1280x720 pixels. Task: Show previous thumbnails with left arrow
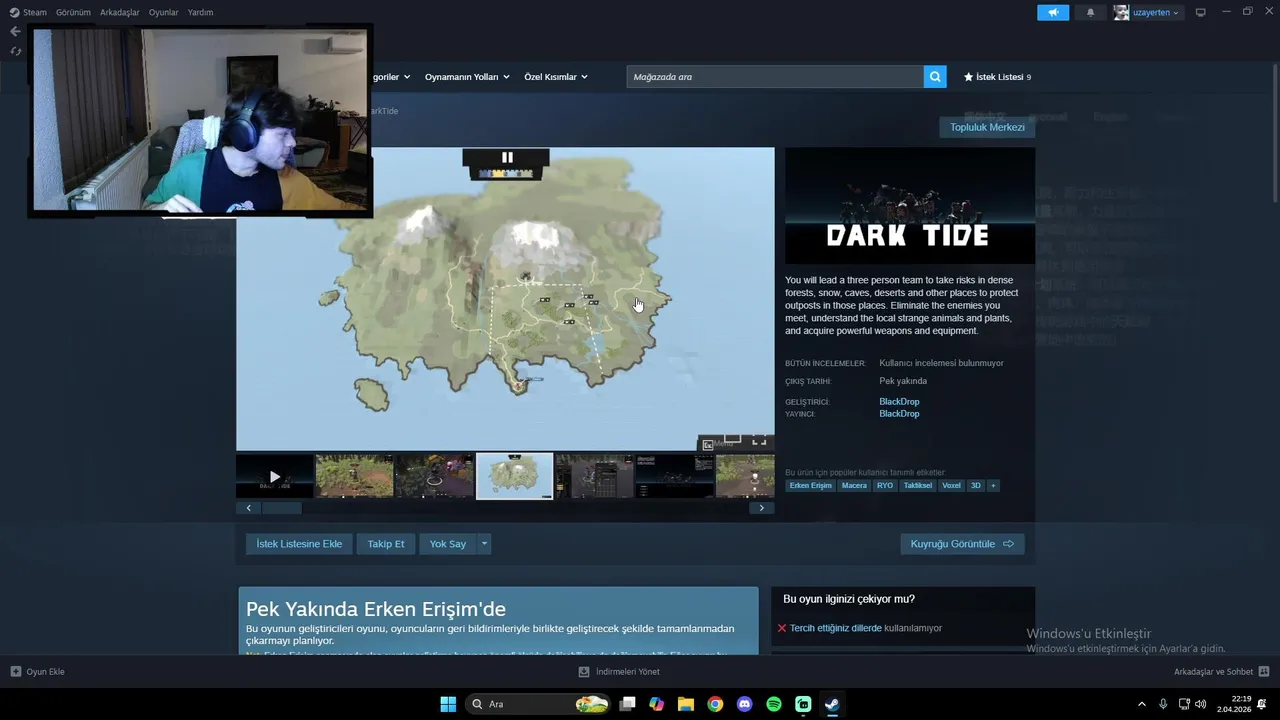tap(248, 508)
